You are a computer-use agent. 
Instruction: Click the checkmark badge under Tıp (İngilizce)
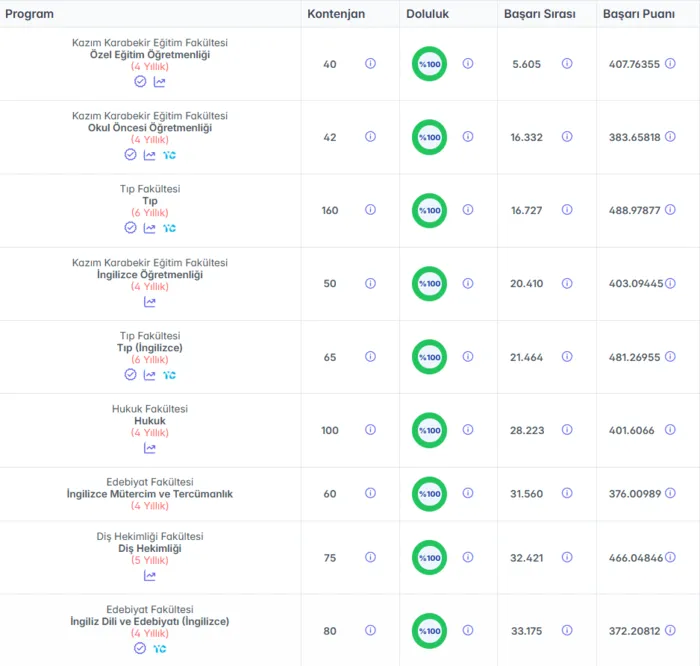[130, 375]
